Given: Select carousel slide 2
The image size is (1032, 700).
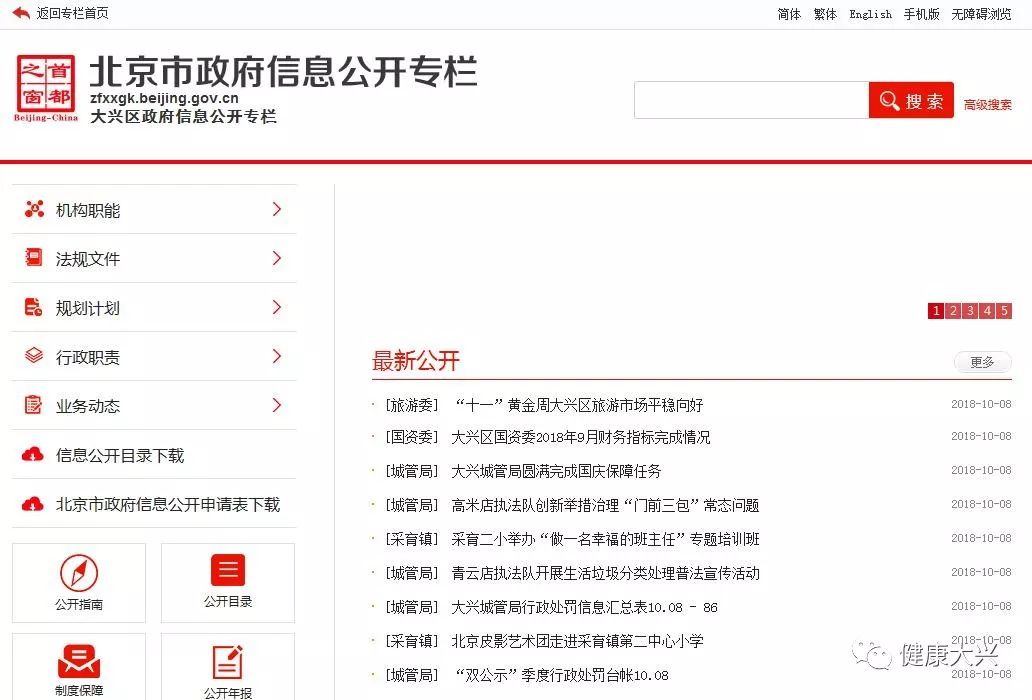Looking at the screenshot, I should 953,311.
